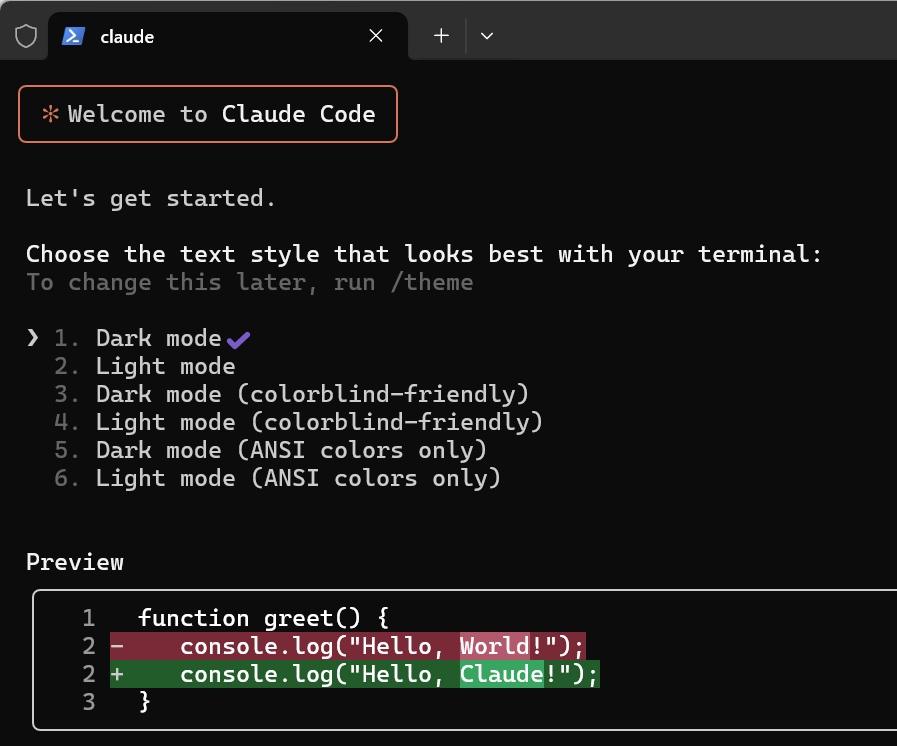This screenshot has width=897, height=746.
Task: Click the purple checkmark beside Dark mode
Action: pyautogui.click(x=238, y=339)
